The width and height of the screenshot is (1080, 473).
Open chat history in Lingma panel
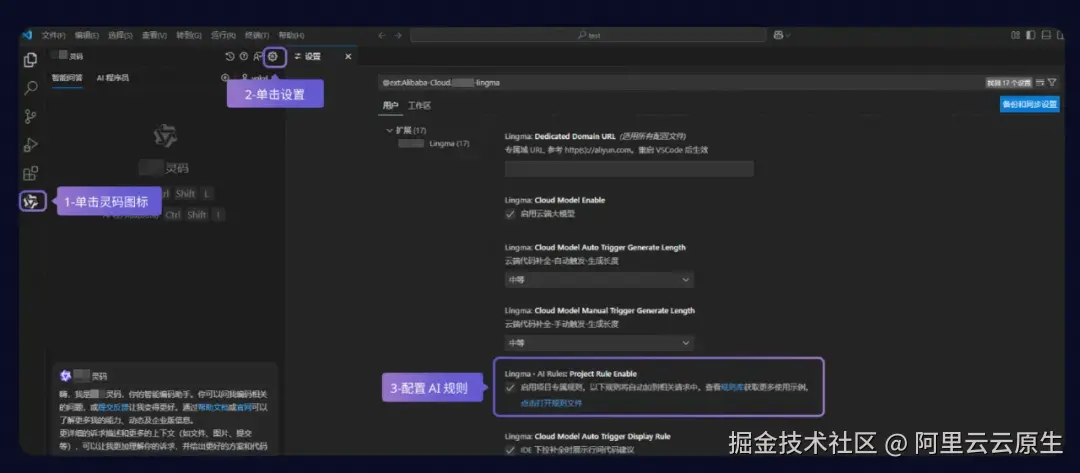click(230, 56)
